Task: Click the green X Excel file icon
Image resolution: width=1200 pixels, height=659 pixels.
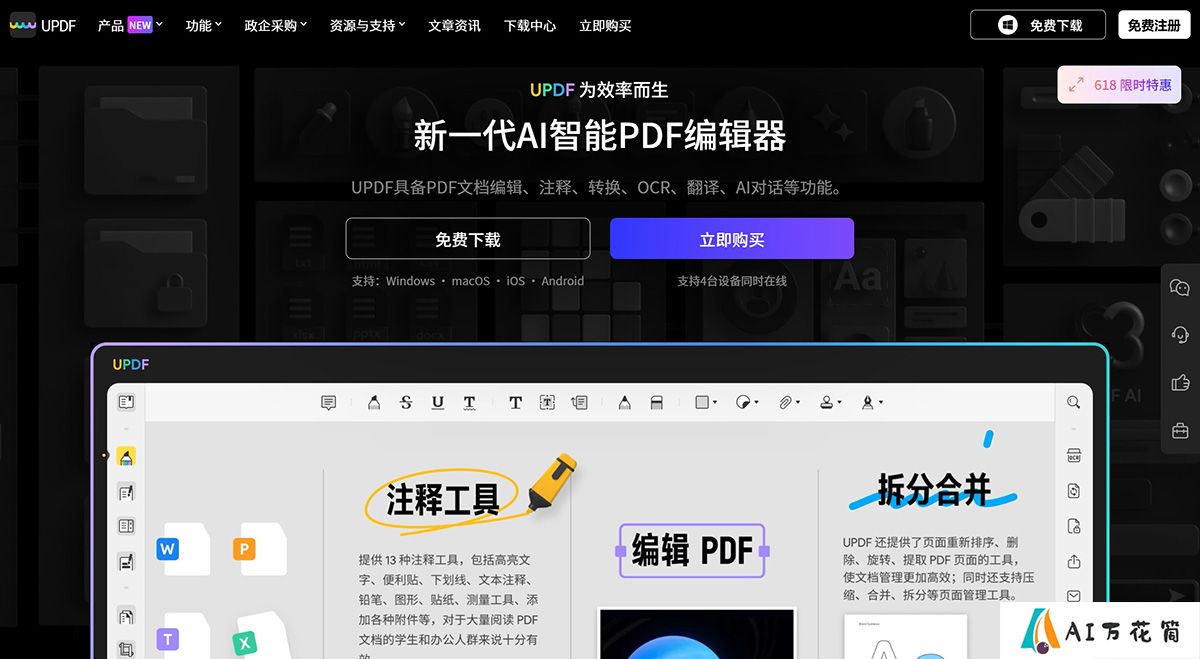Action: pos(244,644)
